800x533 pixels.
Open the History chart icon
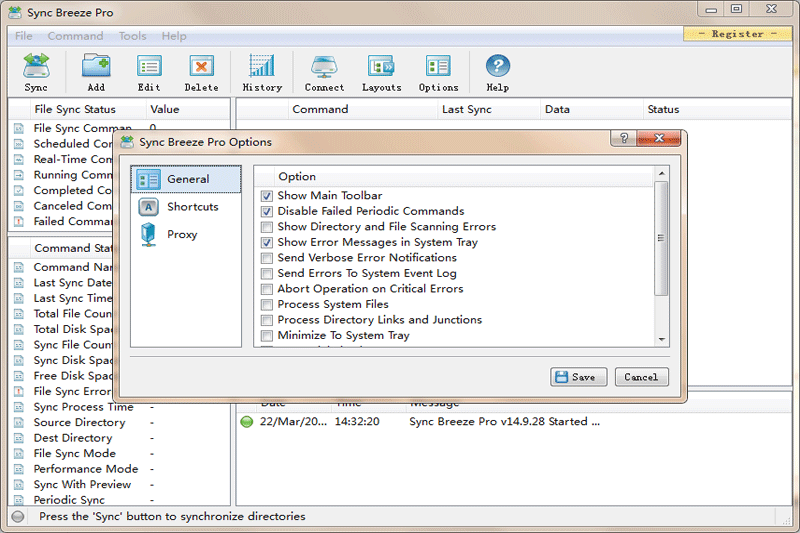tap(262, 66)
